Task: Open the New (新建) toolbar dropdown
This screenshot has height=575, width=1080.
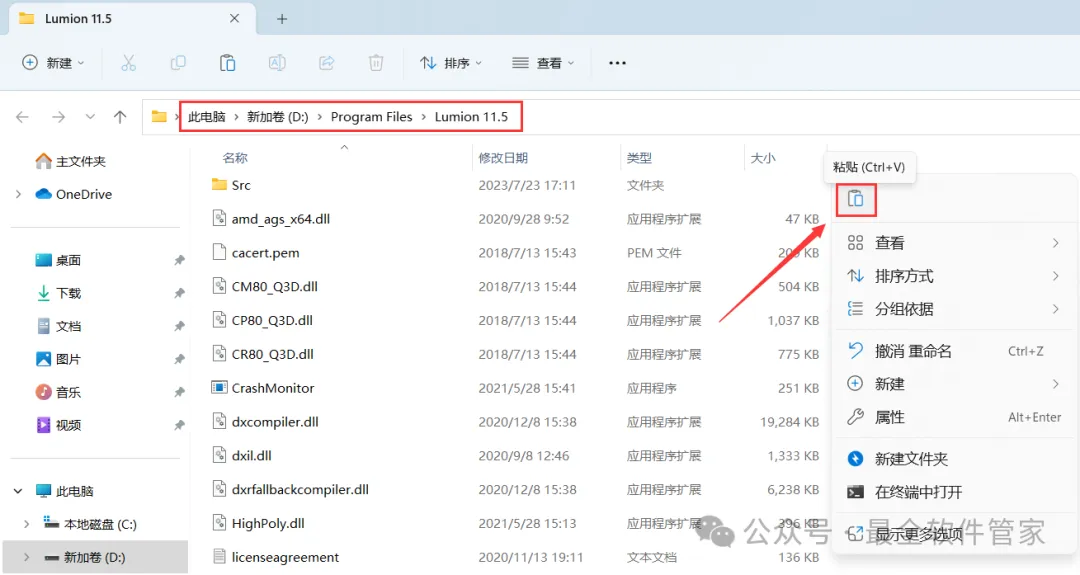Action: [53, 63]
